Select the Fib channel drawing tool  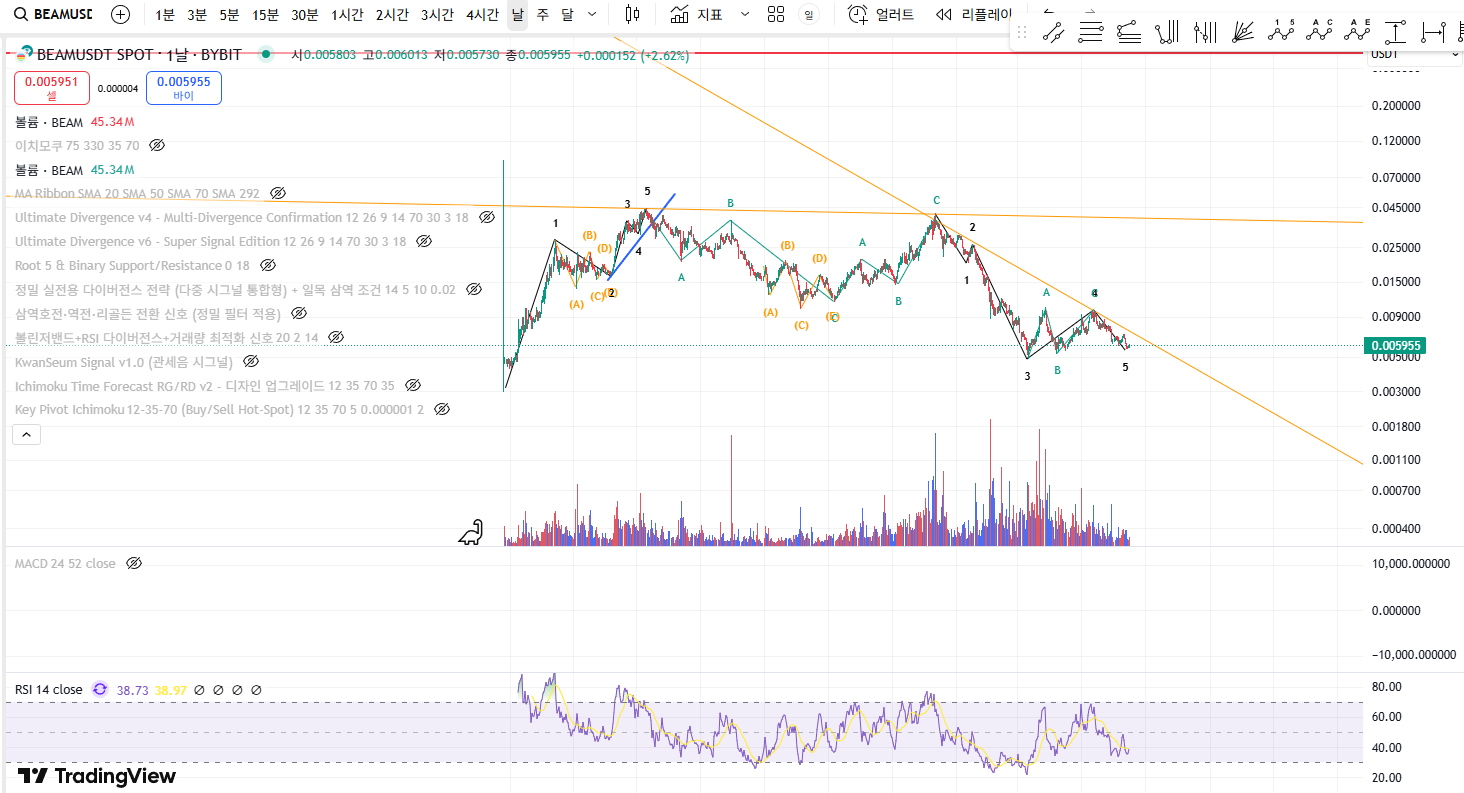pyautogui.click(x=1129, y=32)
